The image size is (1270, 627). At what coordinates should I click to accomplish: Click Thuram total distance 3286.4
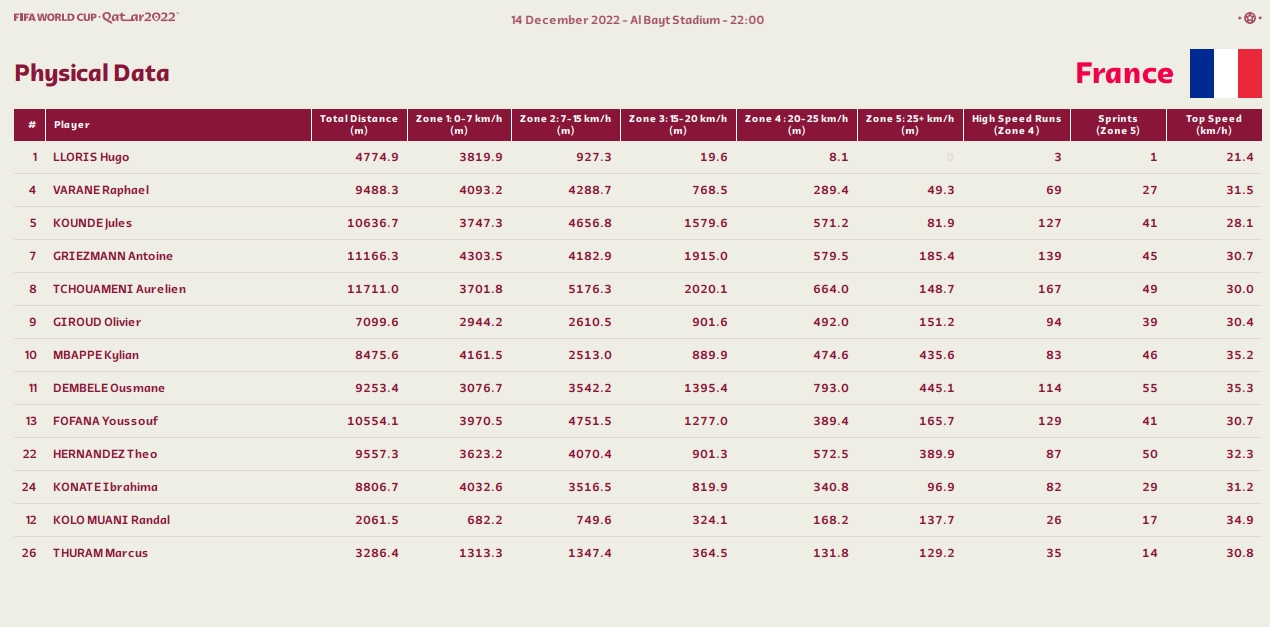coord(377,553)
